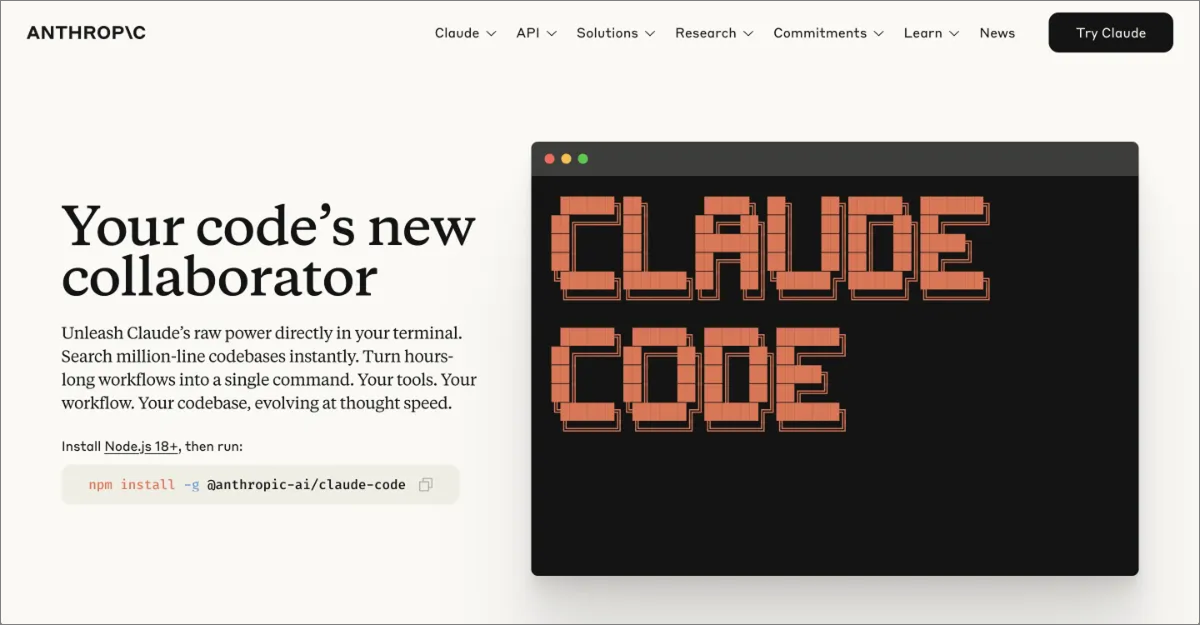Open the Commitments menu

[828, 33]
